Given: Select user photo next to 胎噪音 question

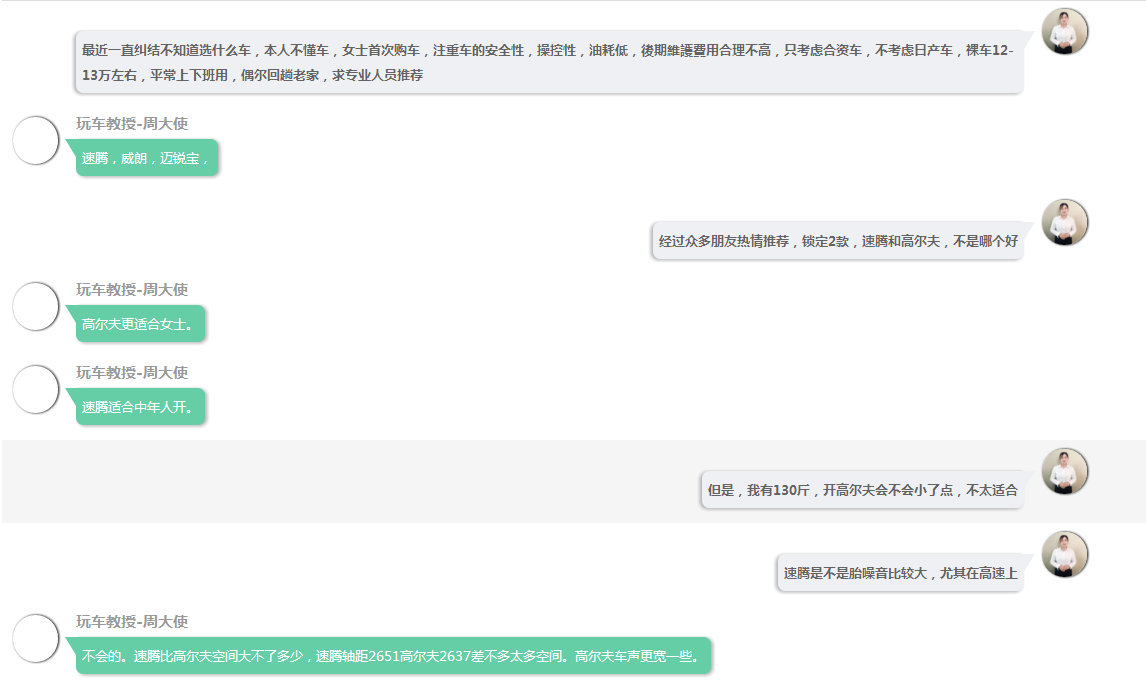Looking at the screenshot, I should [x=1064, y=555].
